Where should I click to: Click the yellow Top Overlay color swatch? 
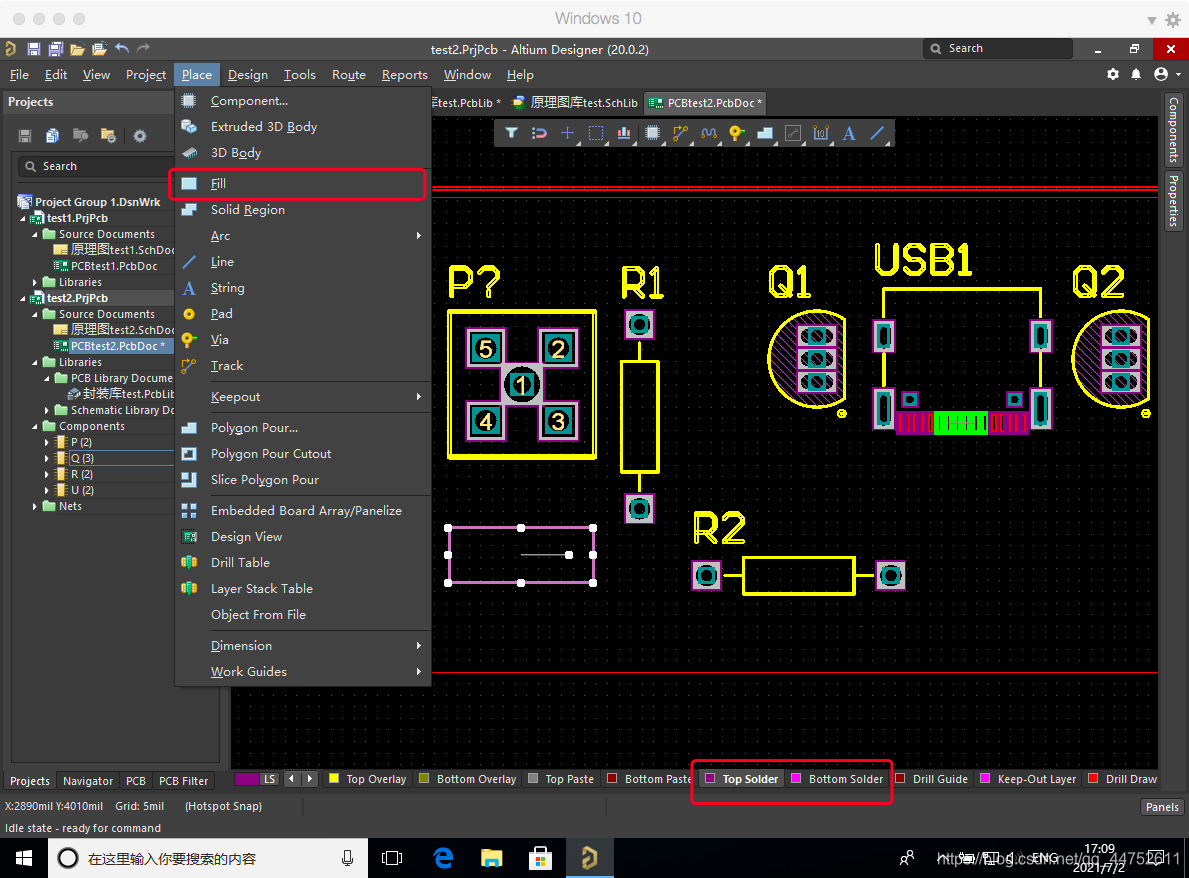point(334,779)
